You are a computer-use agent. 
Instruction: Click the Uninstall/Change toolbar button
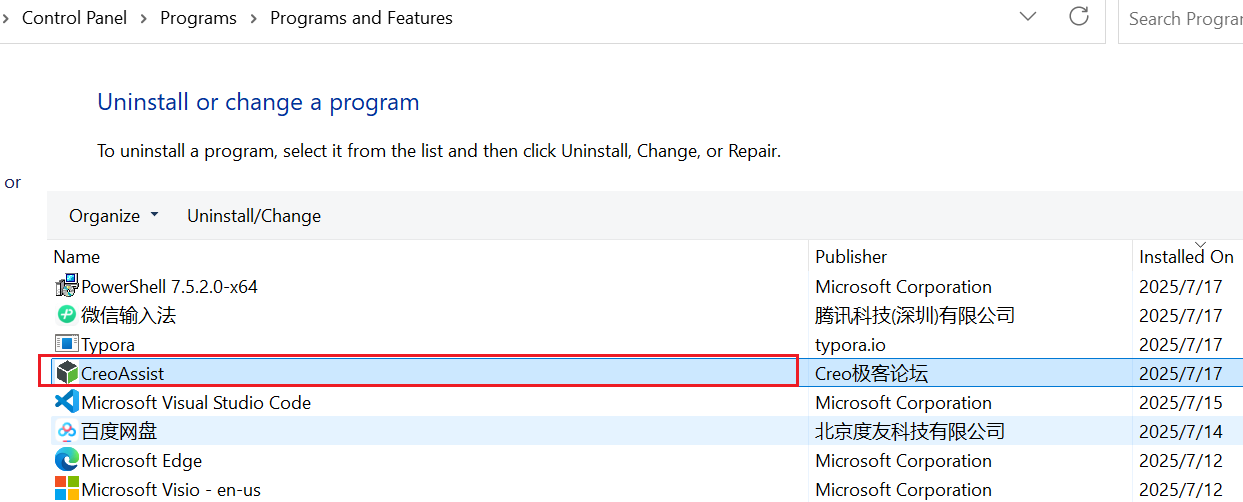tap(254, 216)
